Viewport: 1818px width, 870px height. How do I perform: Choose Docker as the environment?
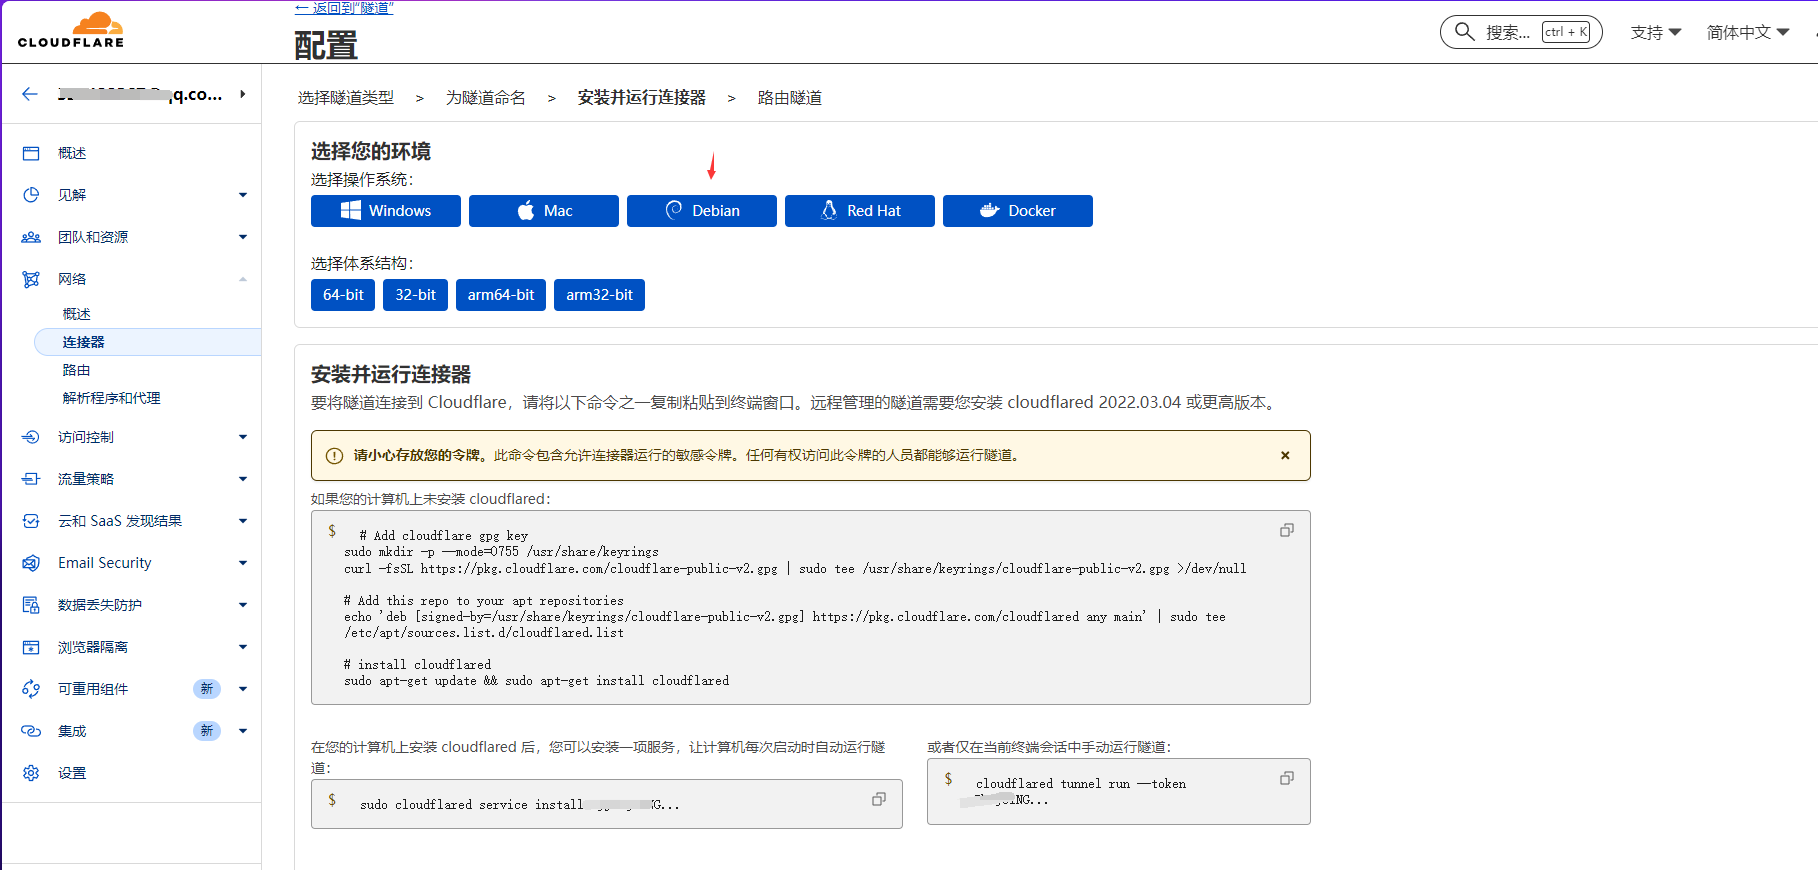tap(1017, 211)
